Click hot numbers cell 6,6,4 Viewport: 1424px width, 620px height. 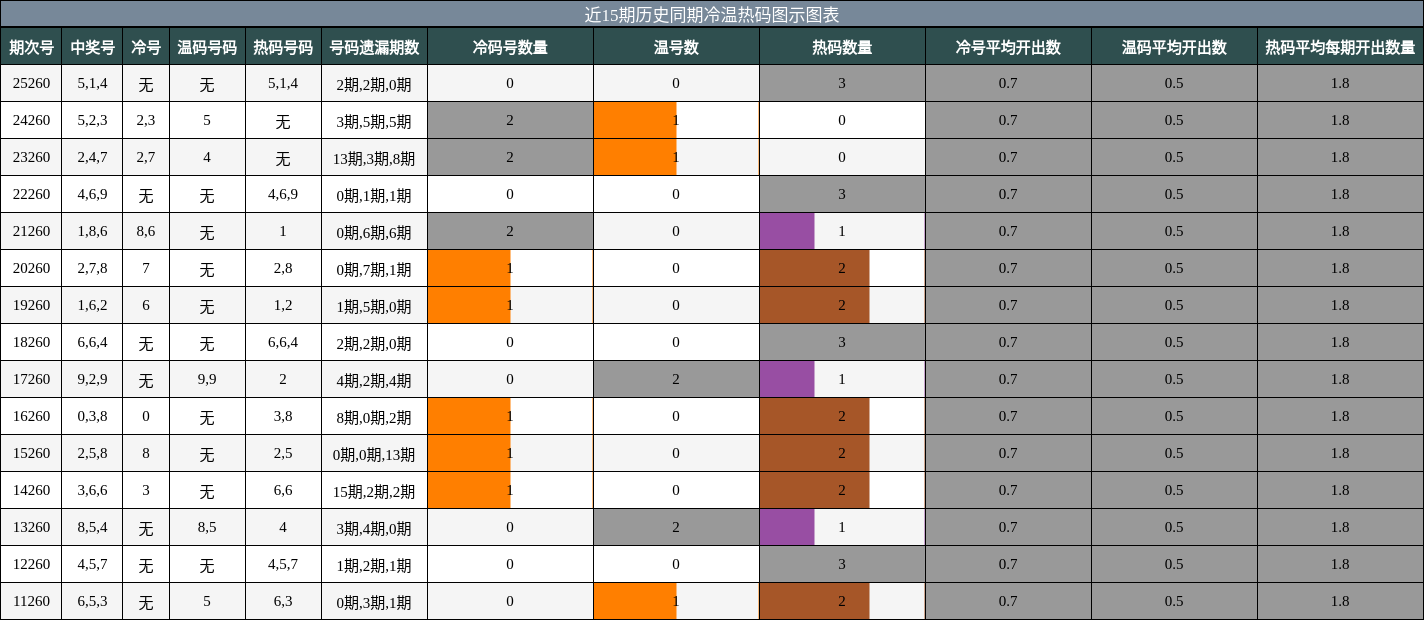pos(283,343)
